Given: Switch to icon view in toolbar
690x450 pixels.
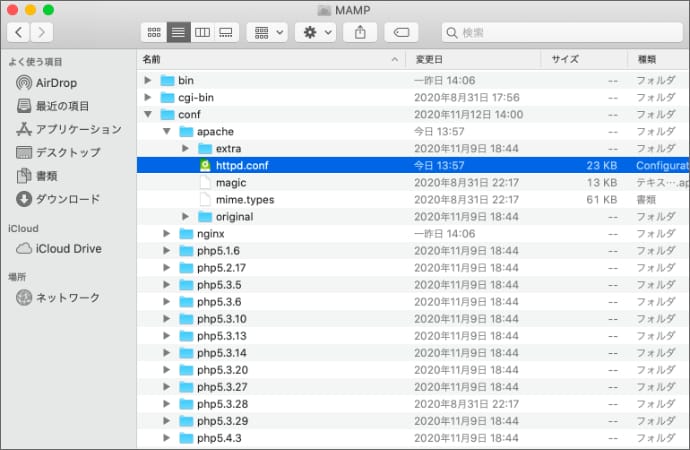Looking at the screenshot, I should [x=153, y=32].
